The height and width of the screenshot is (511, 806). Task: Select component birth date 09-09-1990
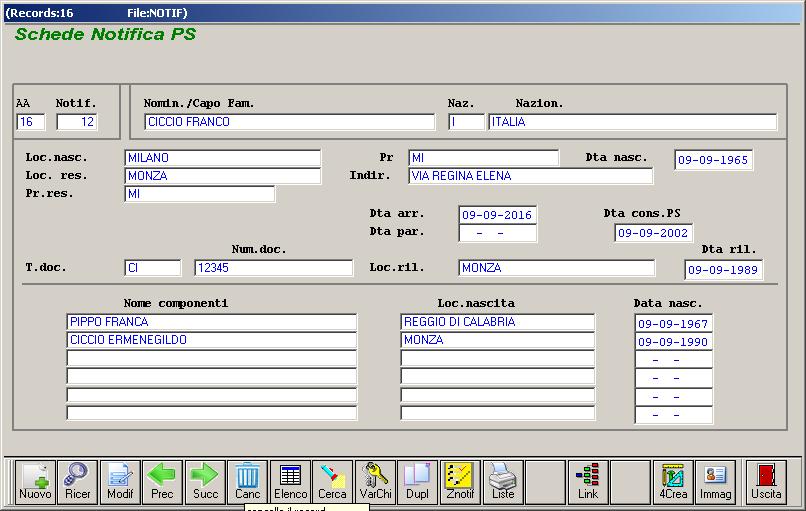pos(674,341)
